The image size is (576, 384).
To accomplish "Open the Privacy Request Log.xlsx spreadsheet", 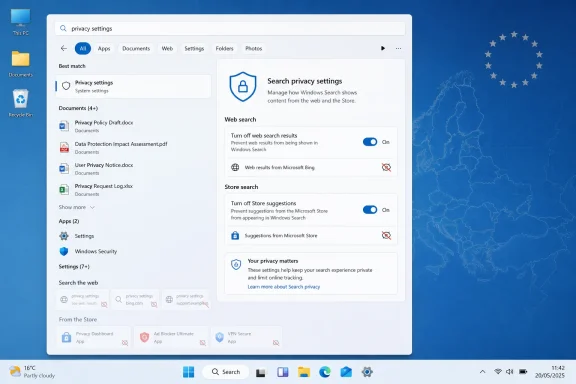I will 133,190.
